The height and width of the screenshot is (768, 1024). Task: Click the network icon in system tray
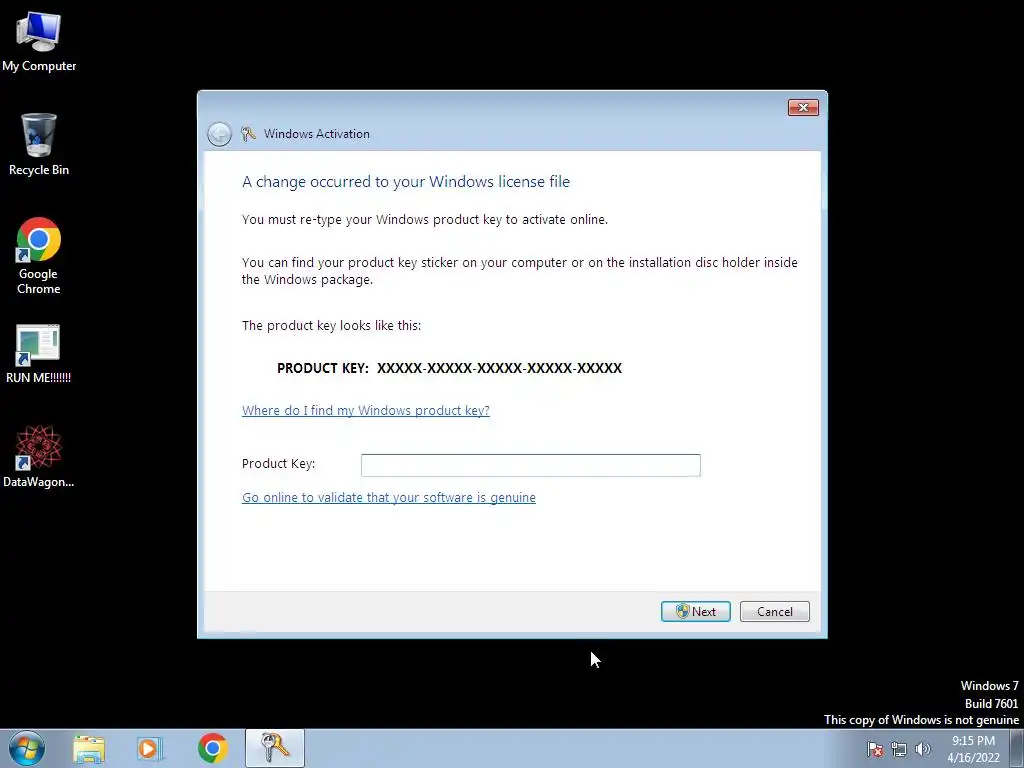pos(899,749)
